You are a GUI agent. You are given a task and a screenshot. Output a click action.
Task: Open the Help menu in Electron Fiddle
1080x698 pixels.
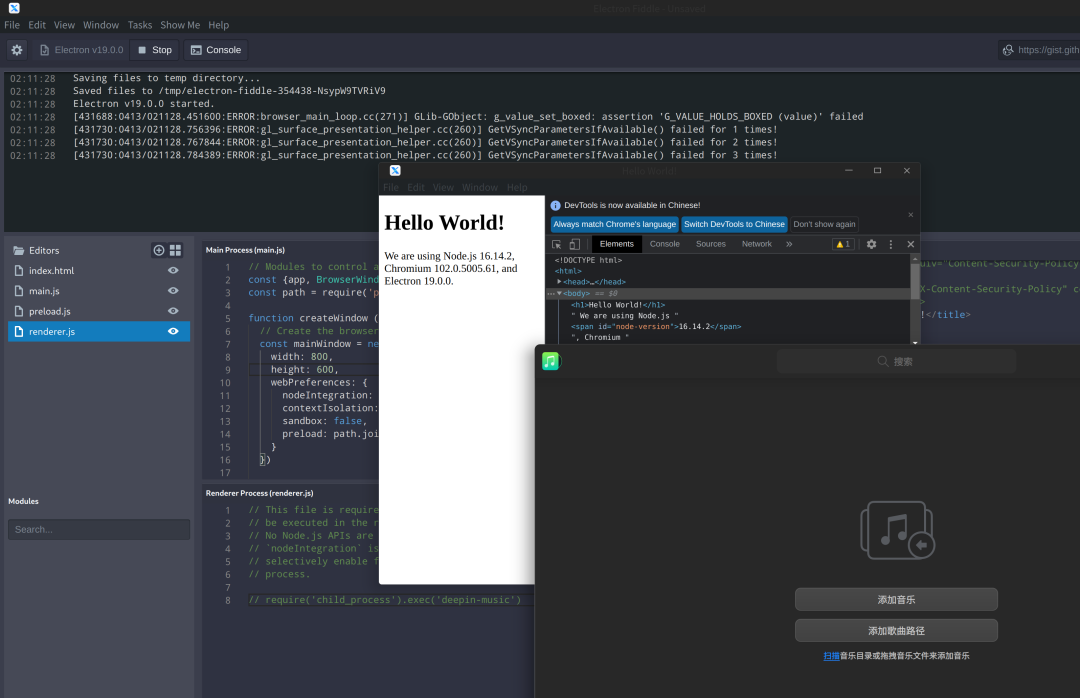218,25
